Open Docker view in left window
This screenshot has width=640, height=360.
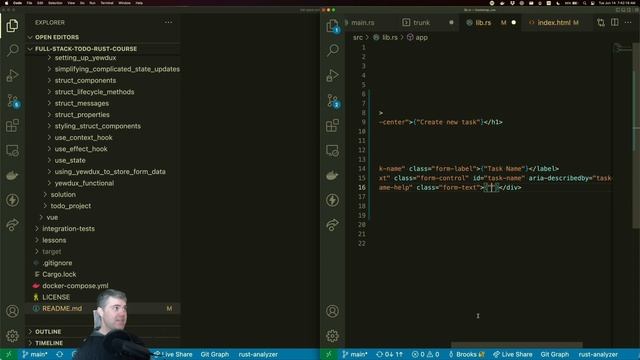click(12, 176)
